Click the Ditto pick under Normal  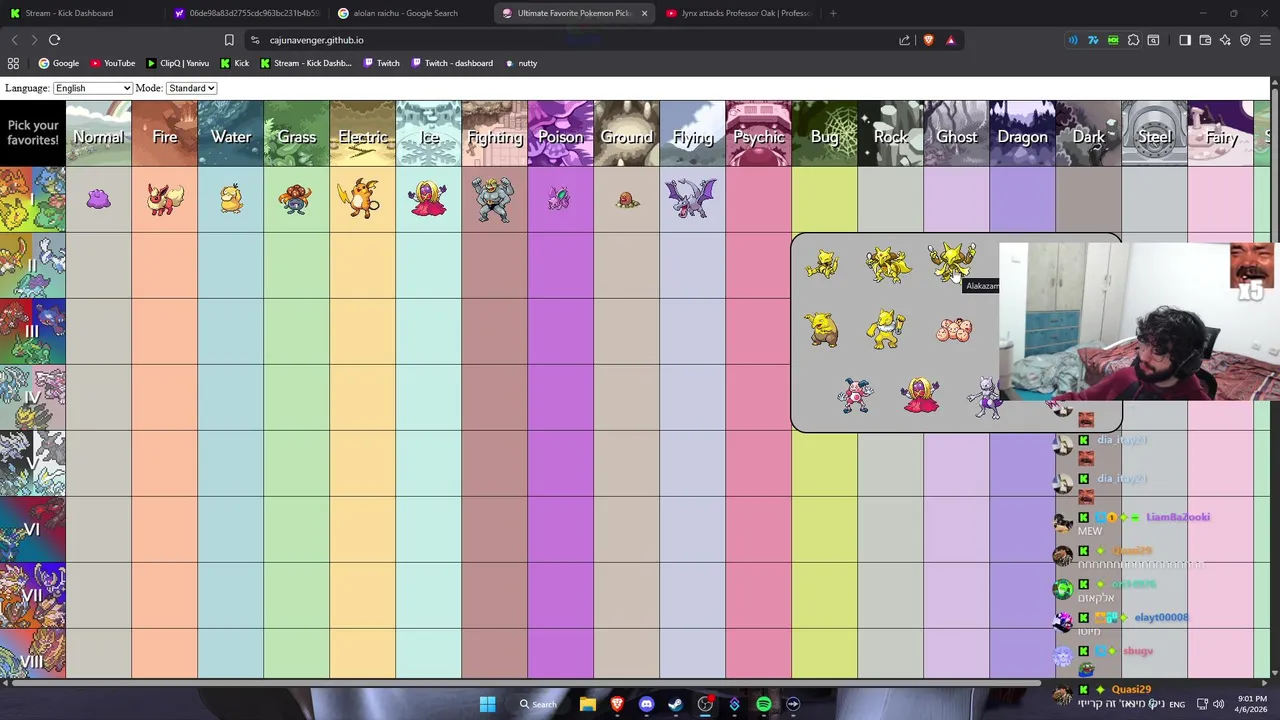point(98,199)
